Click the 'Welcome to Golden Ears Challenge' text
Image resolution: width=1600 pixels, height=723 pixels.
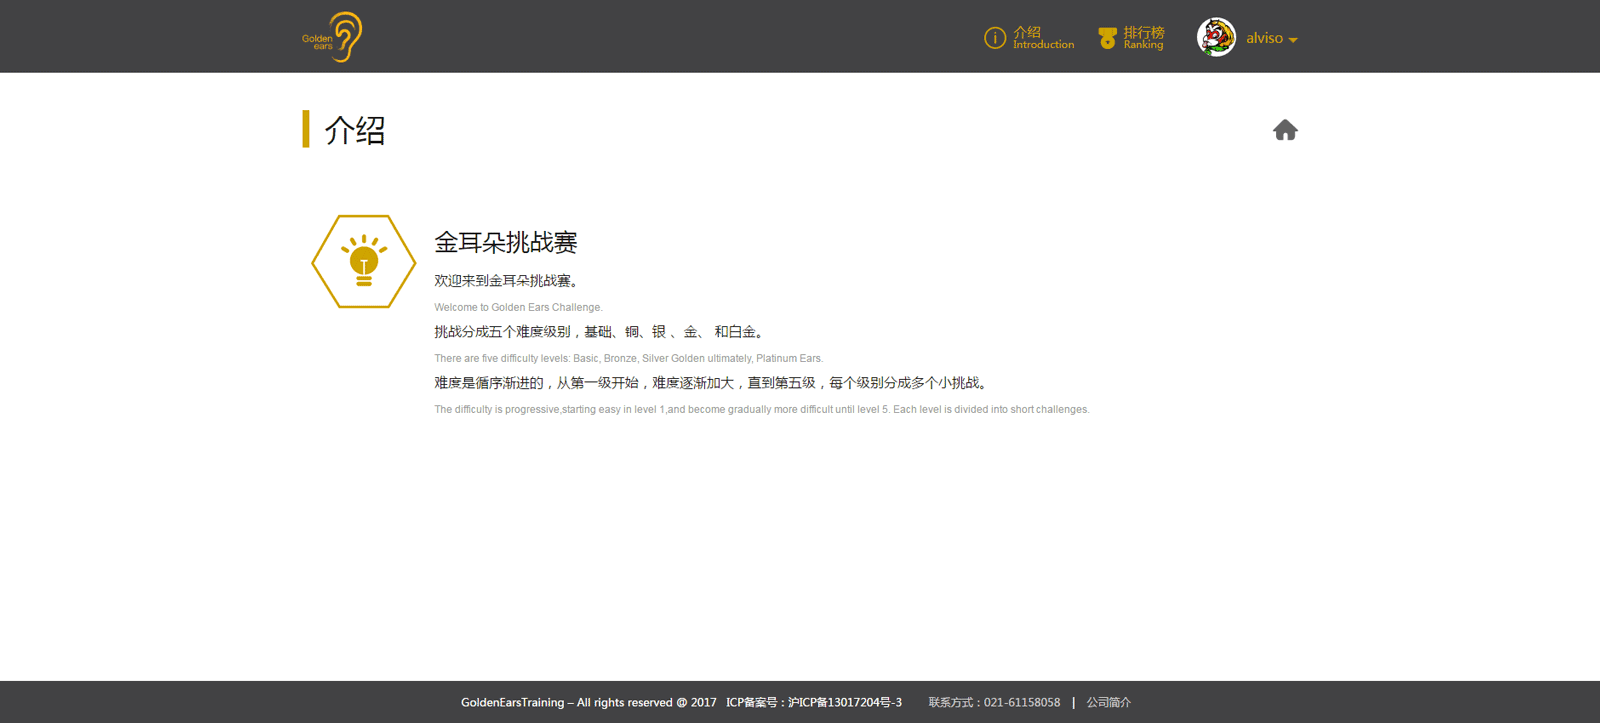[x=518, y=307]
